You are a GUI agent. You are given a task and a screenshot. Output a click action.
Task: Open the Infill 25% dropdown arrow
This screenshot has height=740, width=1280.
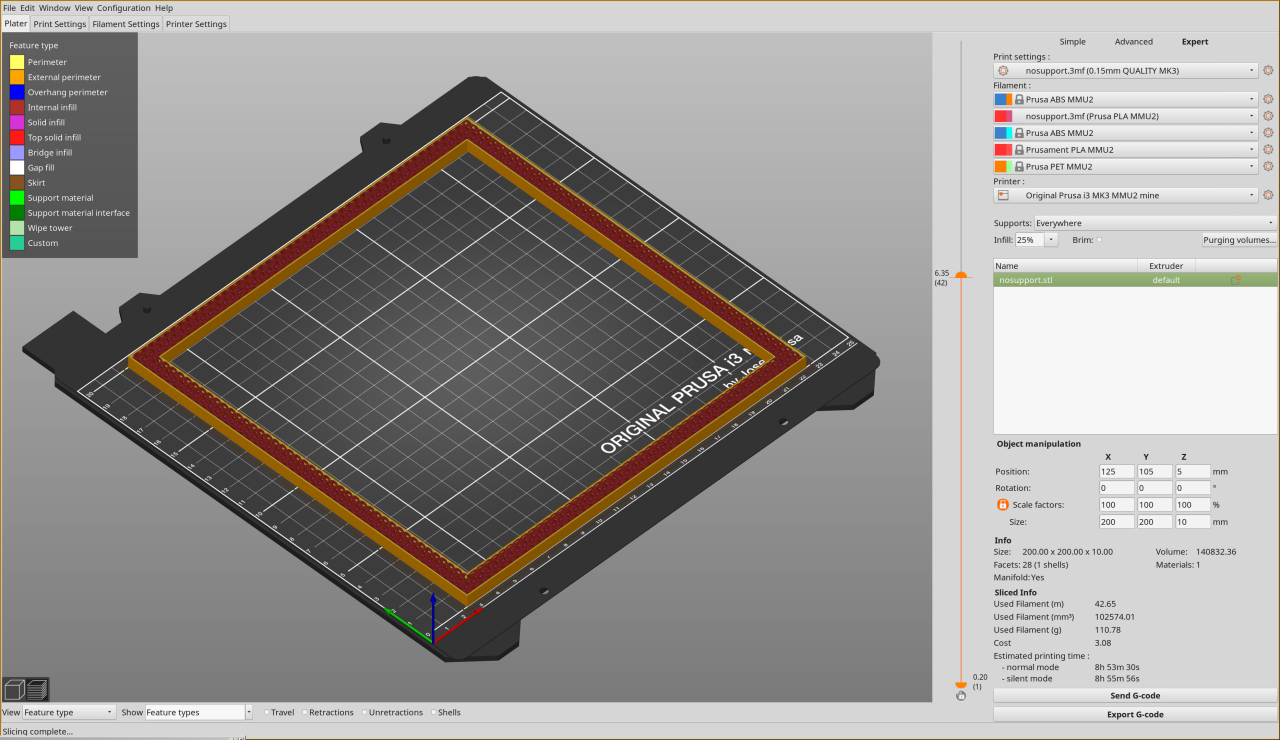1051,240
